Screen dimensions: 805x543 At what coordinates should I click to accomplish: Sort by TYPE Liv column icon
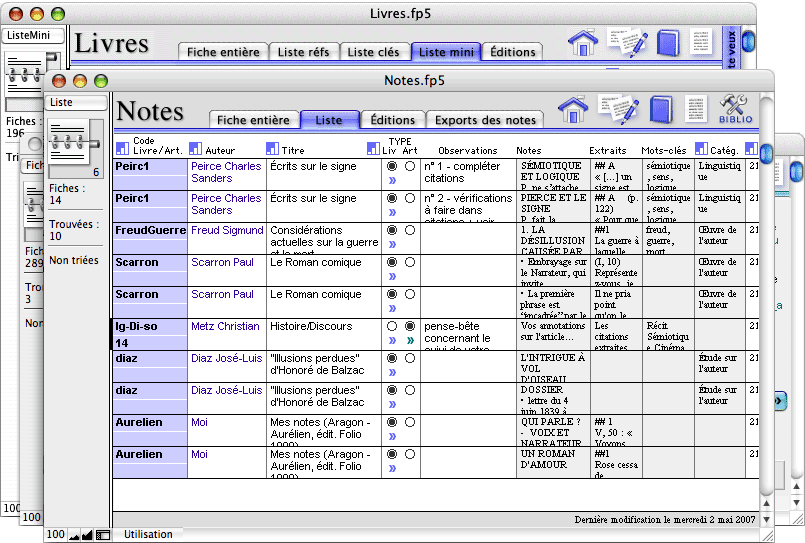point(373,148)
